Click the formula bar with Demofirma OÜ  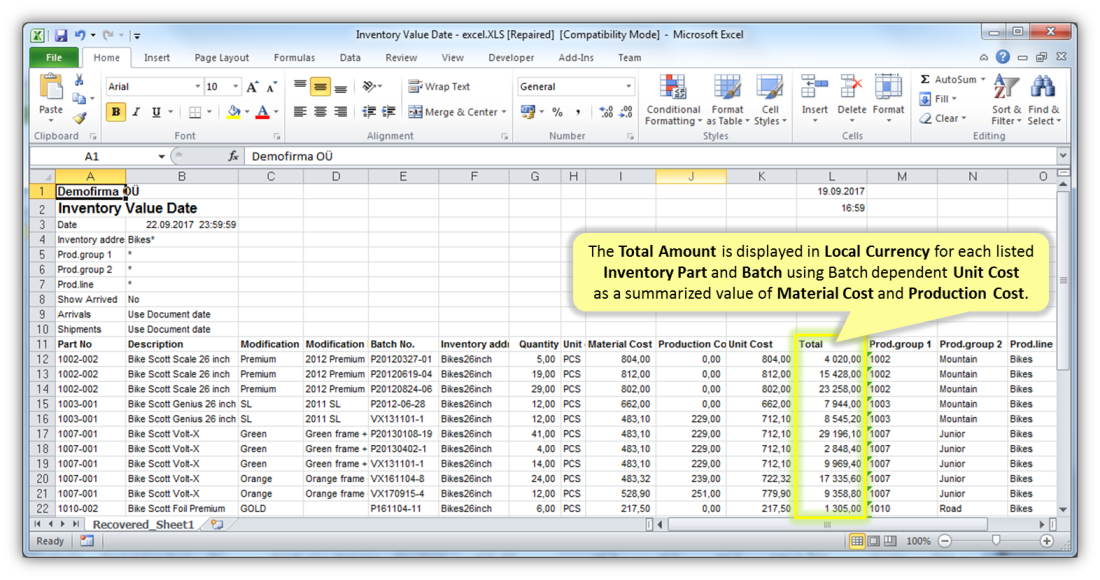(652, 156)
